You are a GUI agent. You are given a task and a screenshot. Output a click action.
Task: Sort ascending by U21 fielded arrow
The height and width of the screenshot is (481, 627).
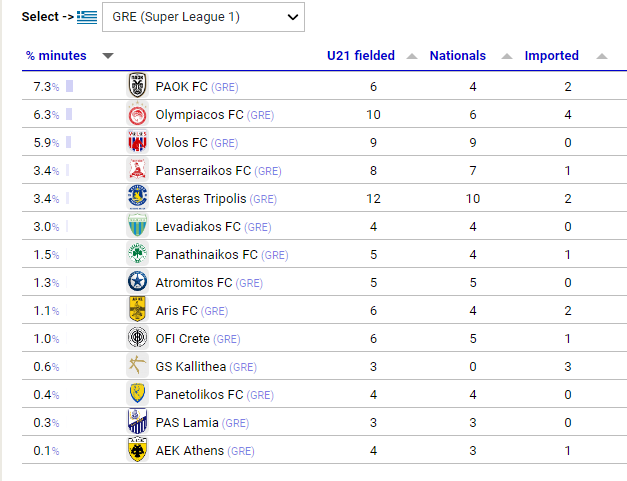(x=412, y=56)
